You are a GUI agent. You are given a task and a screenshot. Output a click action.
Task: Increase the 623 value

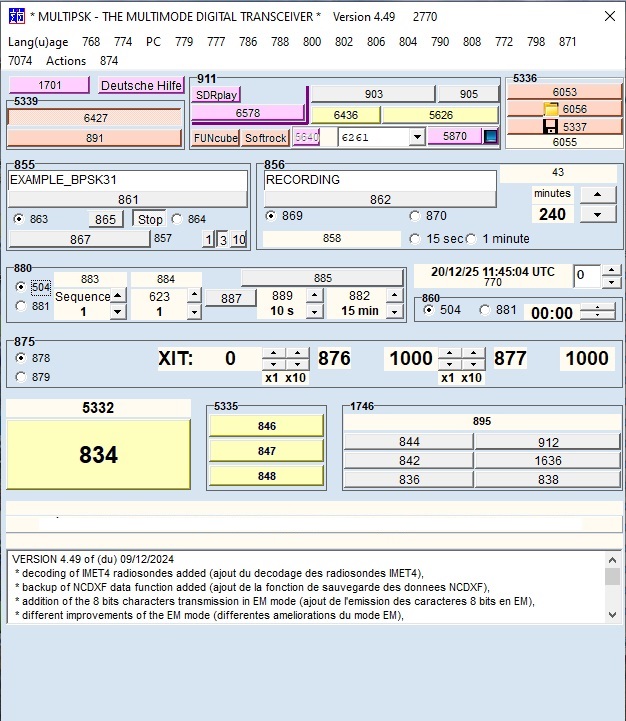point(195,295)
